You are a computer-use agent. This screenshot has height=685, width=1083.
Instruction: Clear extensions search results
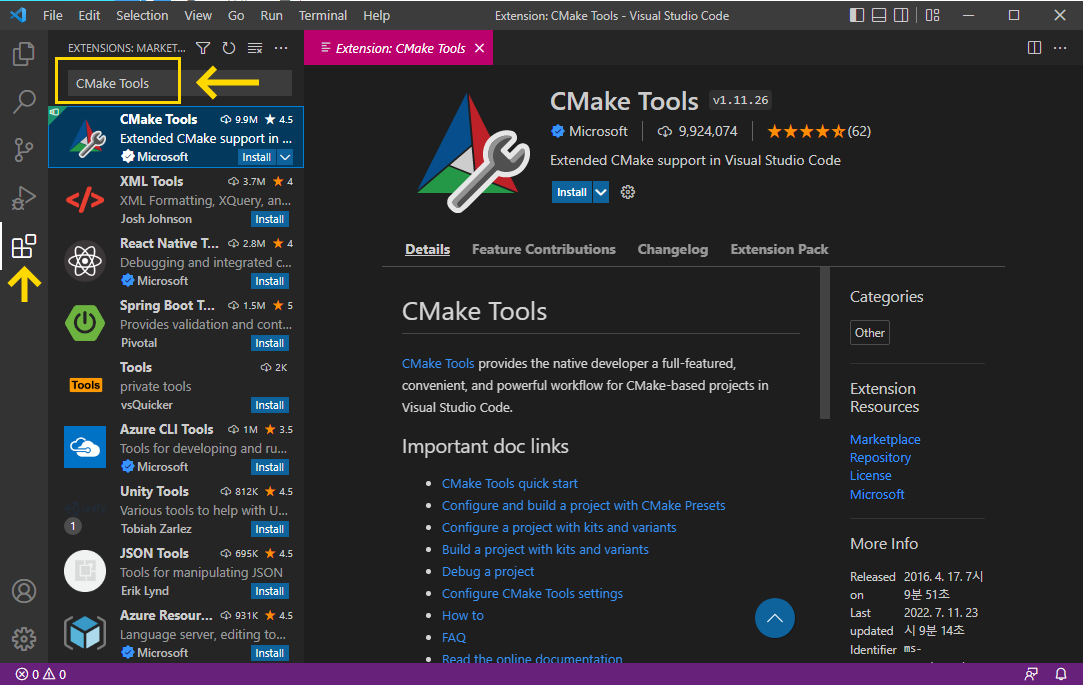point(255,48)
